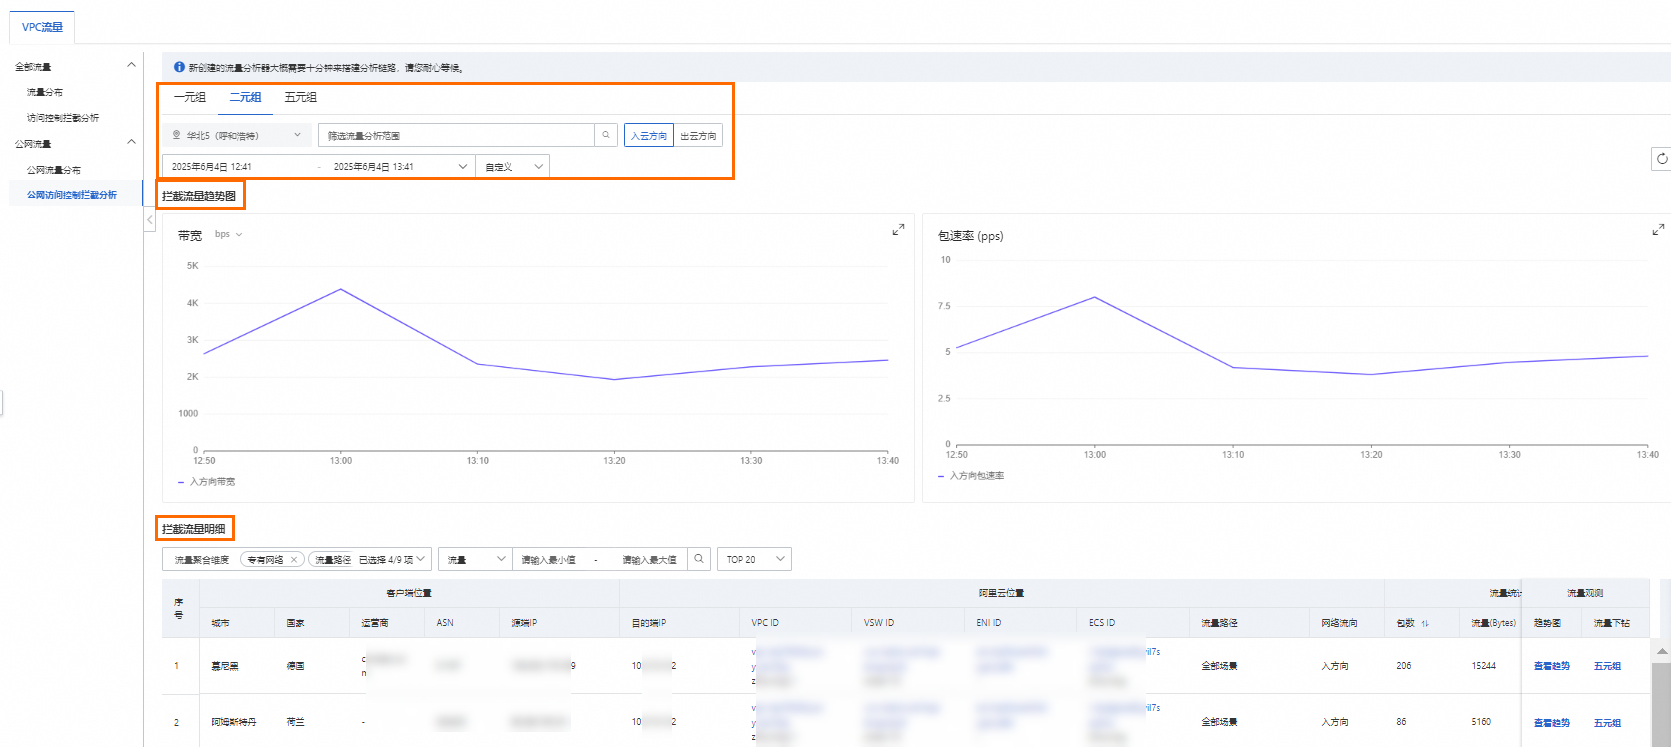Click the table scrollbar up arrow
The image size is (1671, 747).
(x=1662, y=651)
